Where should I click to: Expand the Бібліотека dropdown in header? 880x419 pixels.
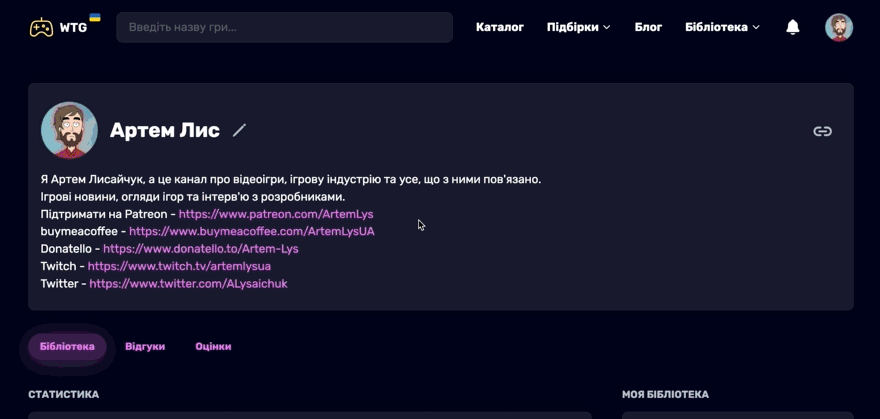tap(722, 27)
